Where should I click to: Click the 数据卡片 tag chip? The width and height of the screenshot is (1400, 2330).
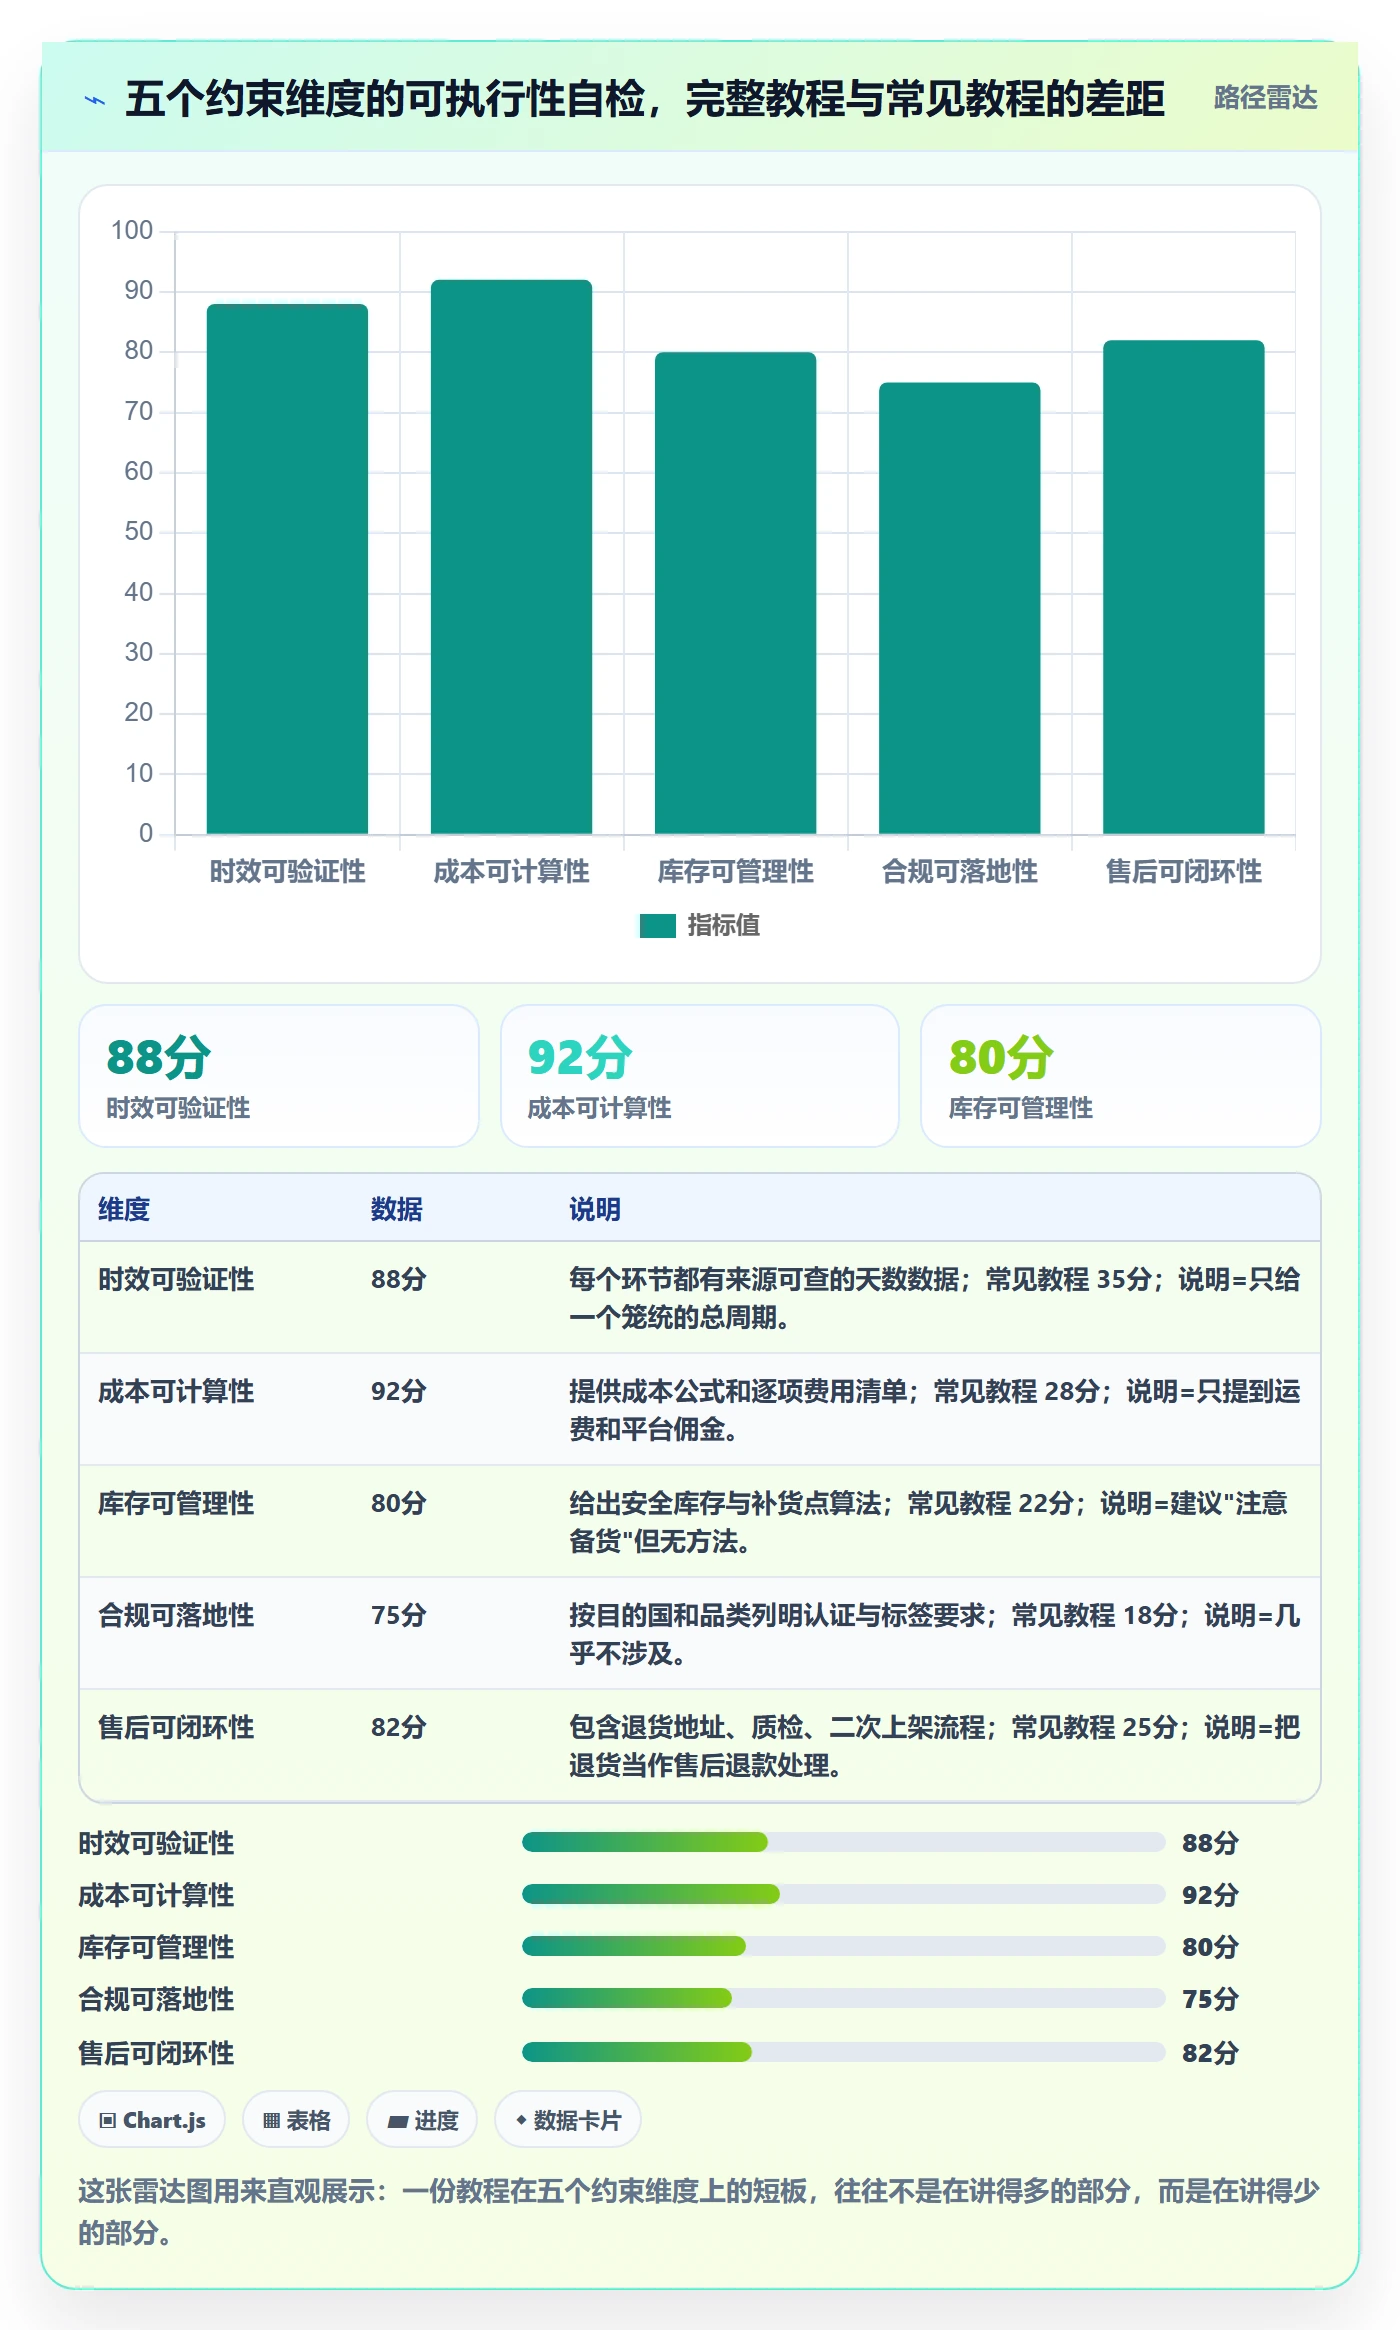(568, 2120)
